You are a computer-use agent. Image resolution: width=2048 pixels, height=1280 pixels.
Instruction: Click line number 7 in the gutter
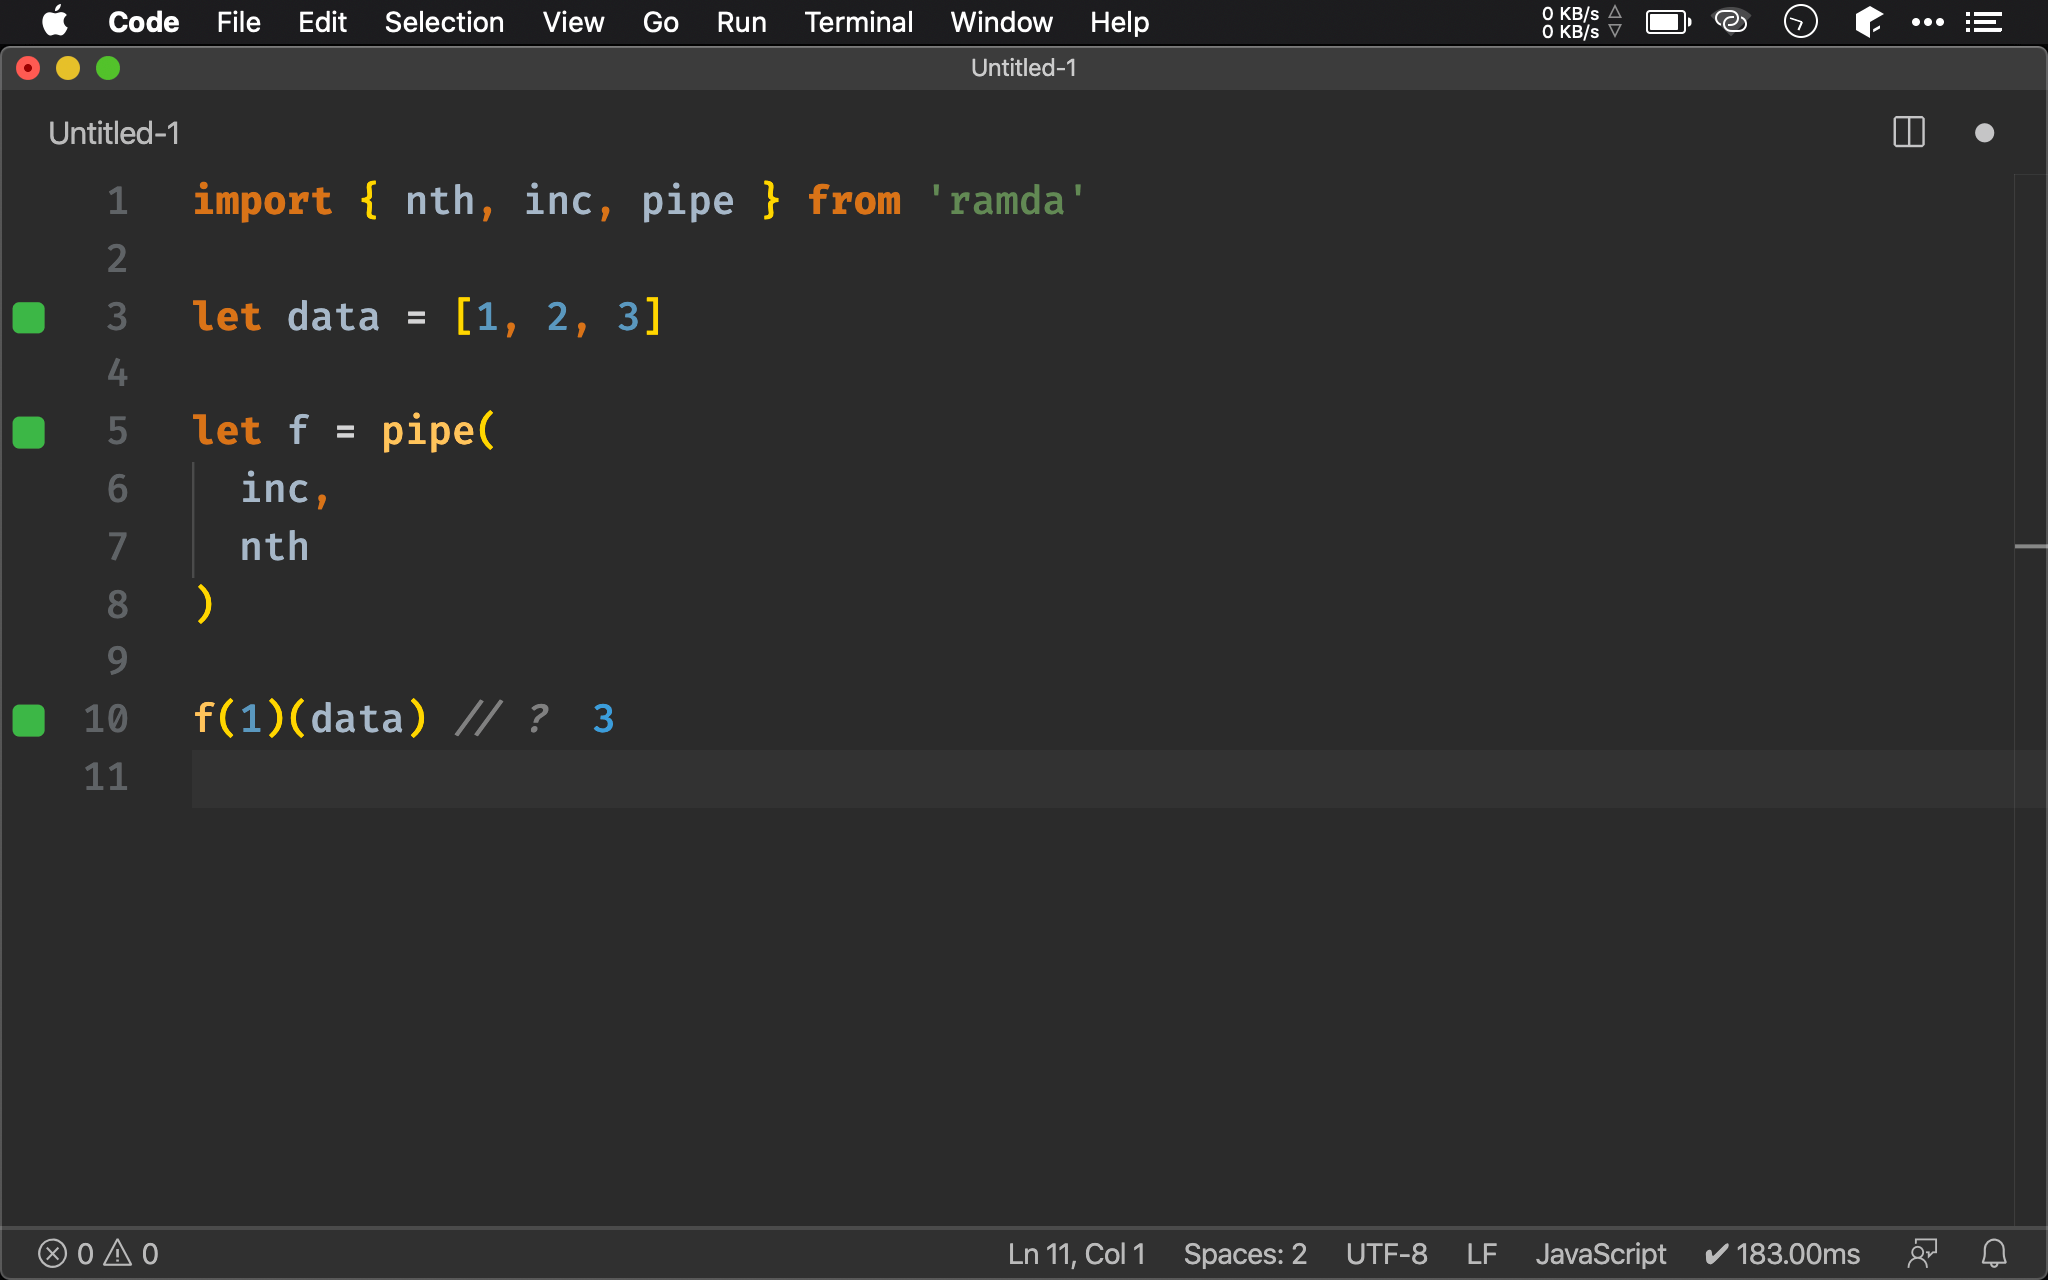(117, 547)
